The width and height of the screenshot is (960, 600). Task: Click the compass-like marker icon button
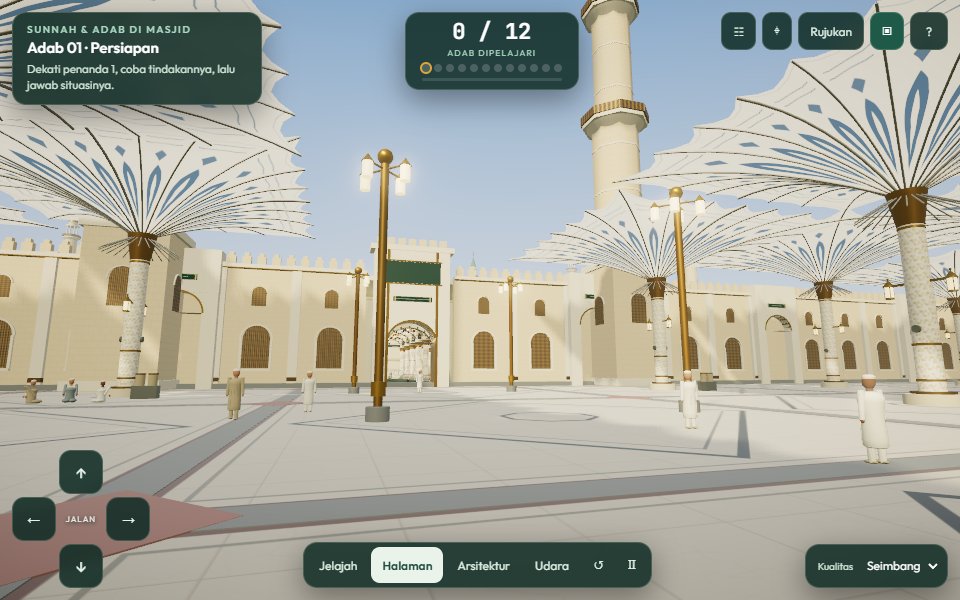point(777,31)
